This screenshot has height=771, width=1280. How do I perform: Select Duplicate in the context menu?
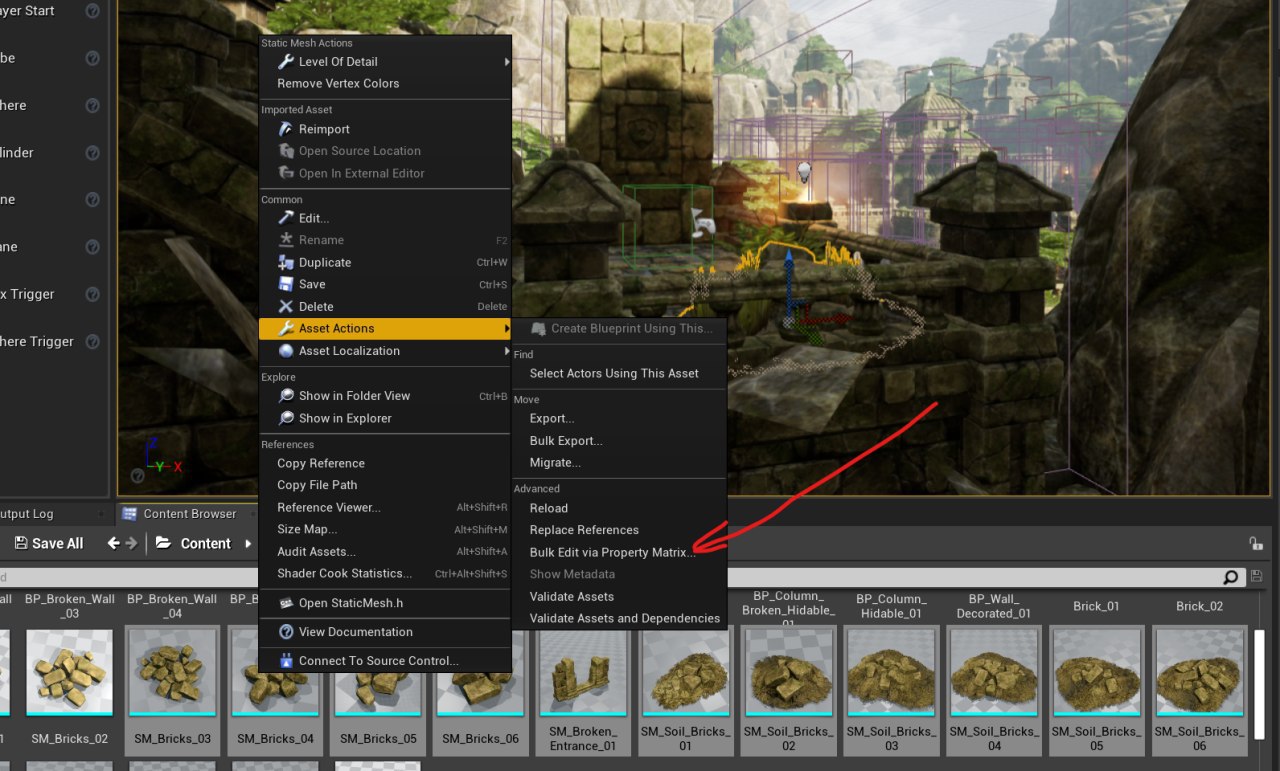pyautogui.click(x=385, y=262)
